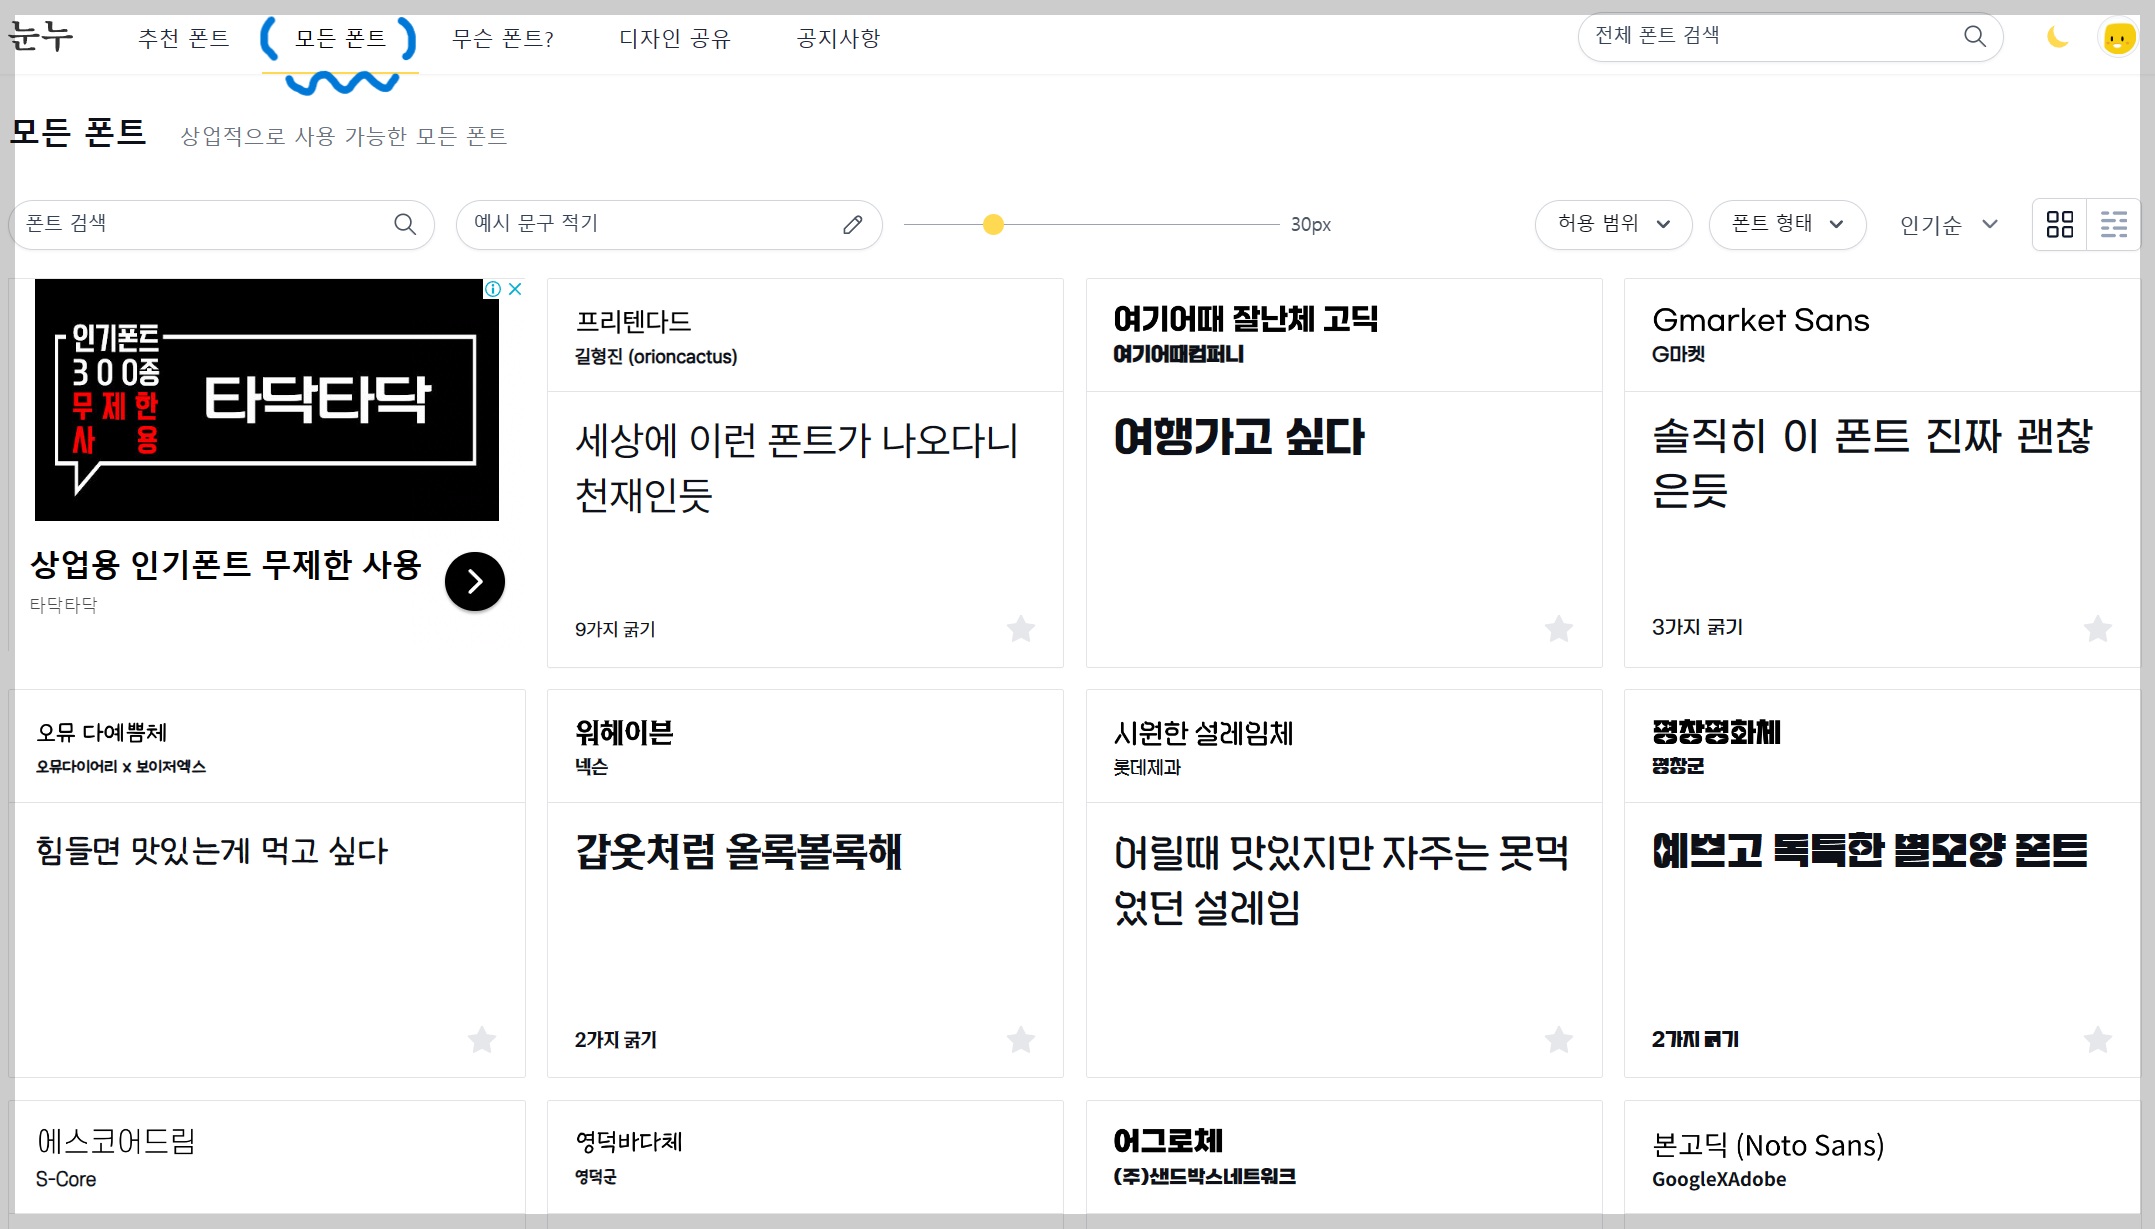
Task: Open the 본고딕 (Noto Sans) font title
Action: coord(1768,1144)
